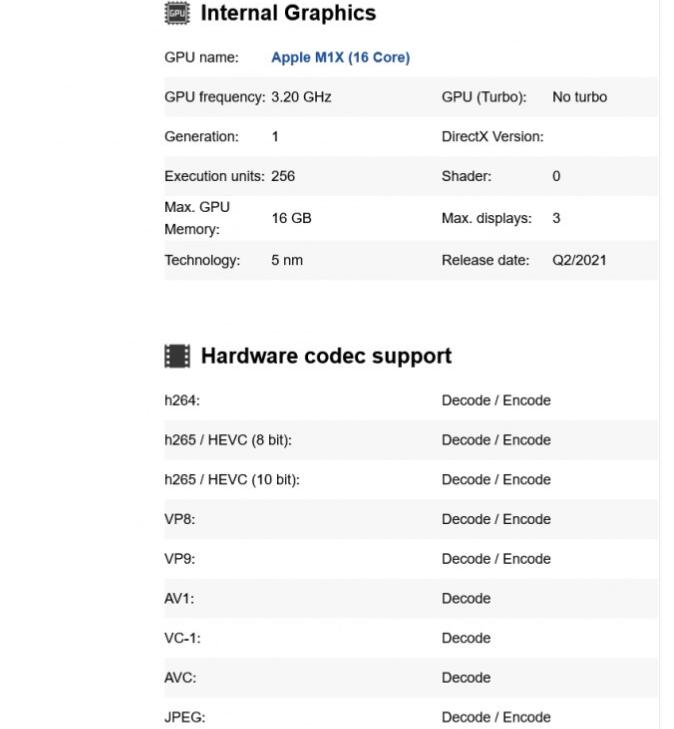Viewport: 674px width, 729px height.
Task: Click the Hardware codec support heading
Action: 326,356
